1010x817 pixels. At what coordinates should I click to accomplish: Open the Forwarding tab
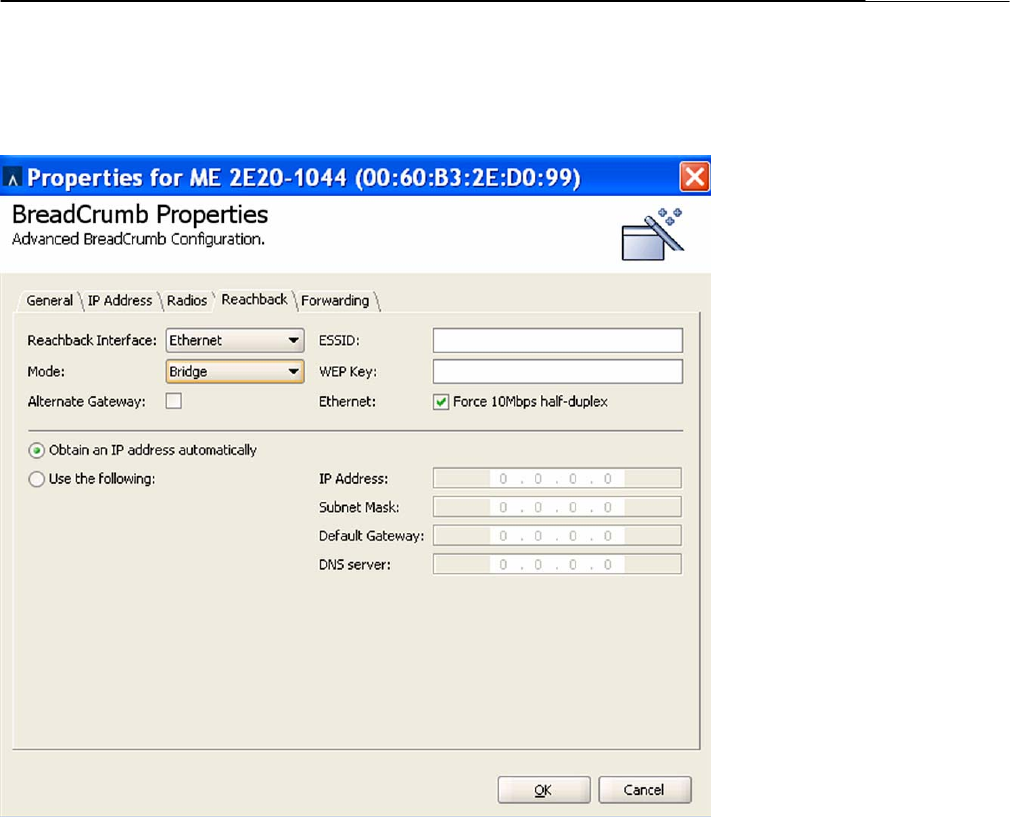point(335,300)
